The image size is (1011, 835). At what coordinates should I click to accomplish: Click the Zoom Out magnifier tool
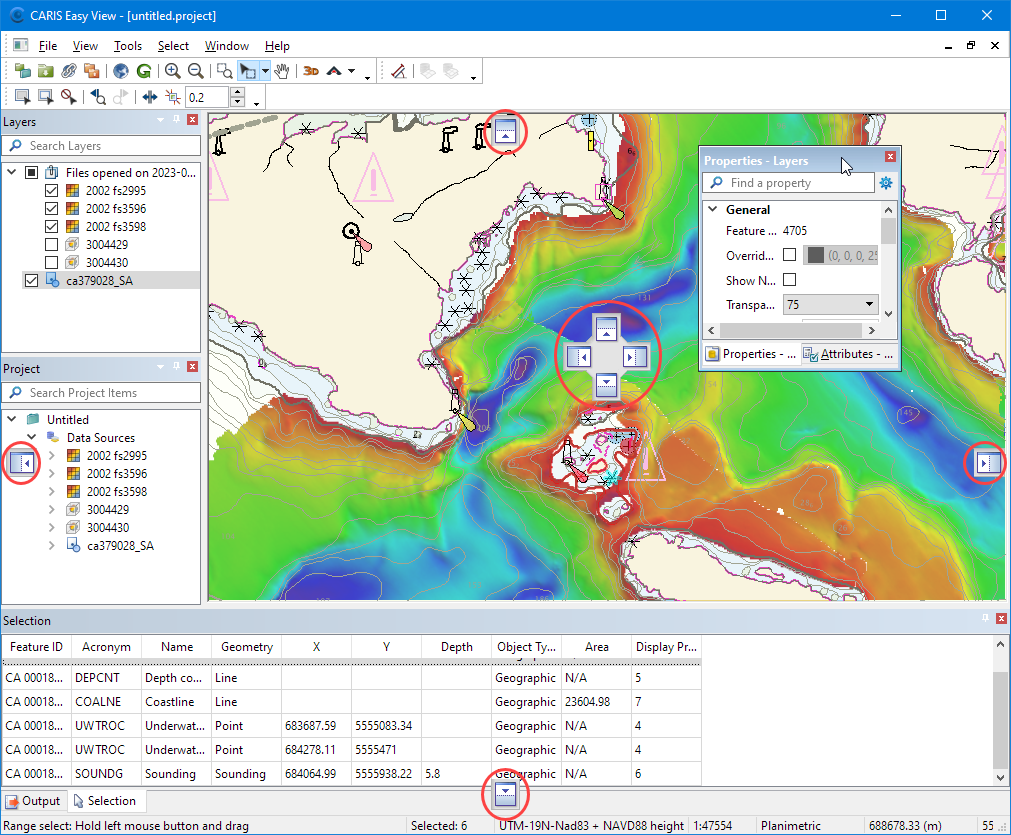pos(196,71)
